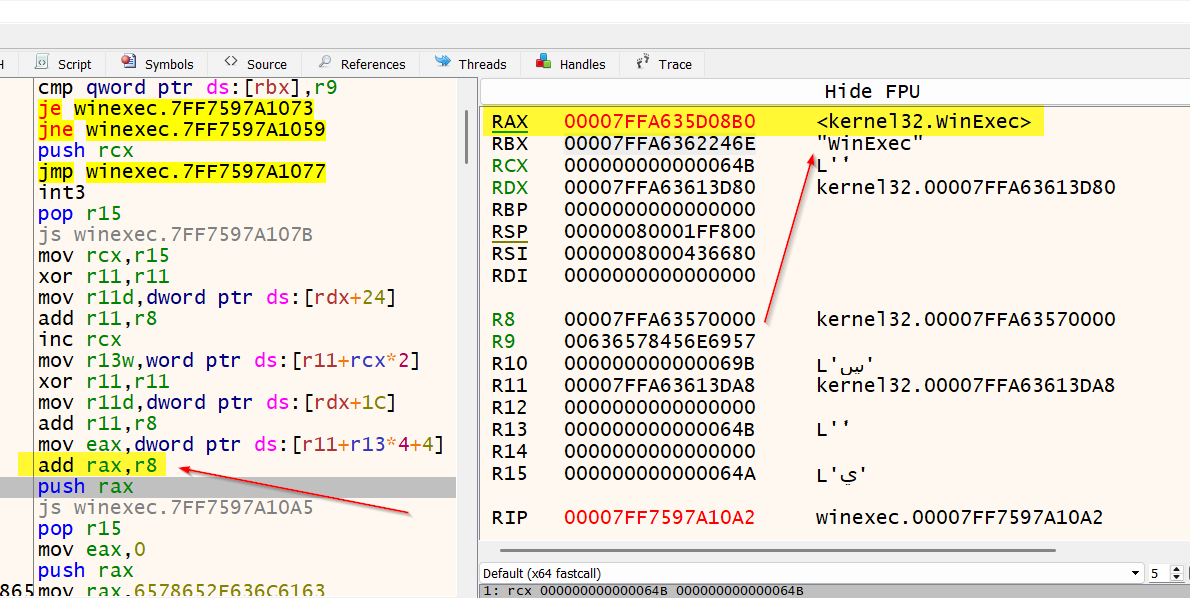This screenshot has width=1190, height=598.
Task: Click the RBX register name
Action: pyautogui.click(x=509, y=144)
